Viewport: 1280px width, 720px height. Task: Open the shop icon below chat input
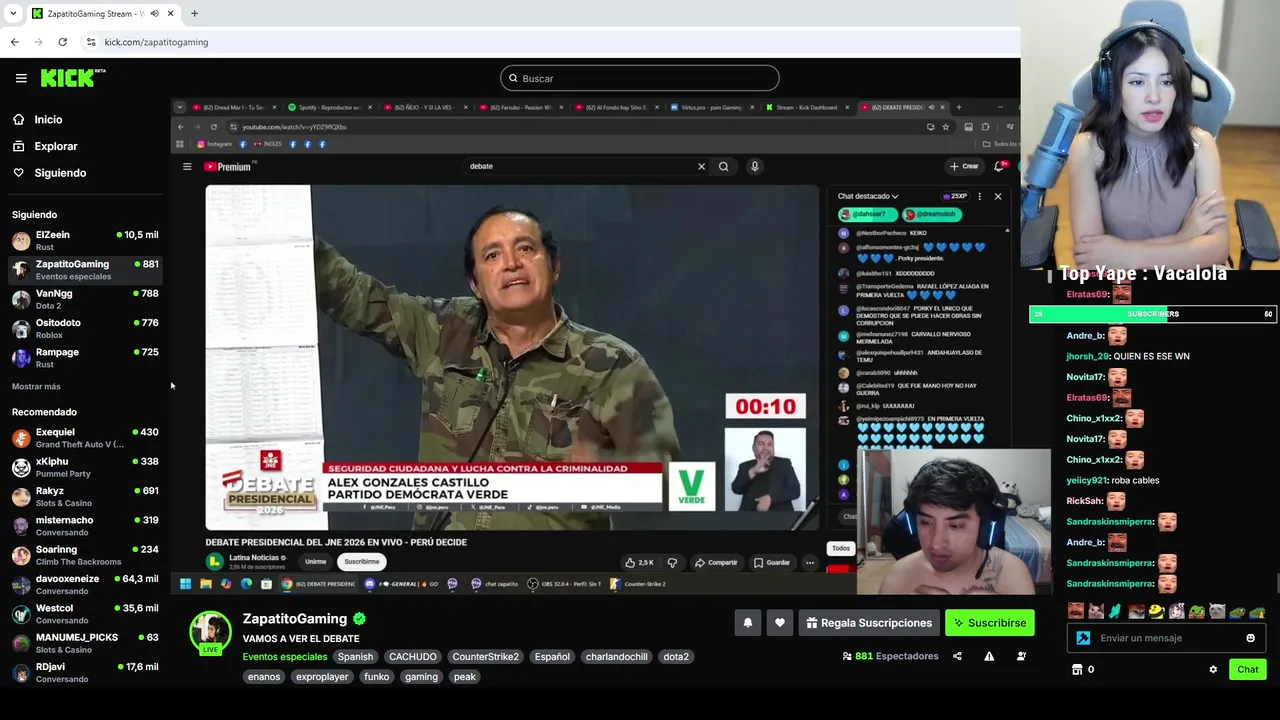click(x=1077, y=670)
